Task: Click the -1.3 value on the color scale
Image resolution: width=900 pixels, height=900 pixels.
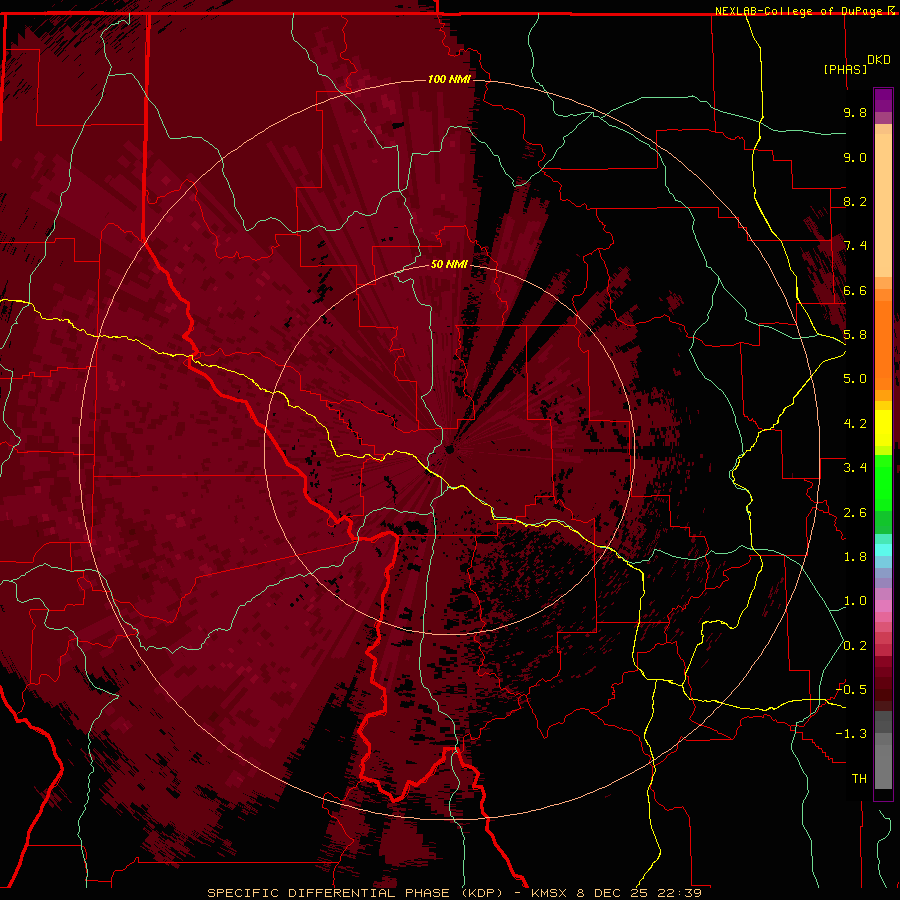Action: click(851, 734)
